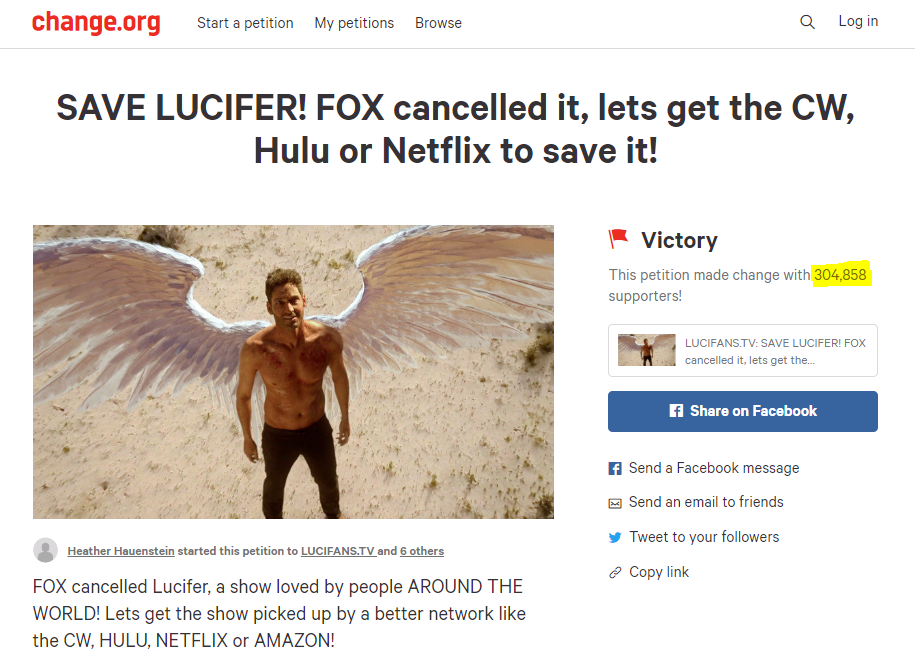
Task: Click the Log in link
Action: (858, 22)
